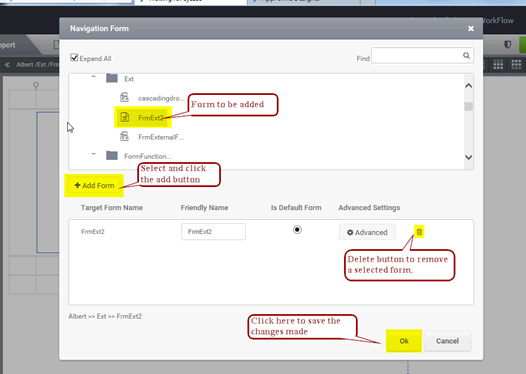Select FrmExt2 in the tree
Screen dimensions: 526x374
pyautogui.click(x=151, y=118)
